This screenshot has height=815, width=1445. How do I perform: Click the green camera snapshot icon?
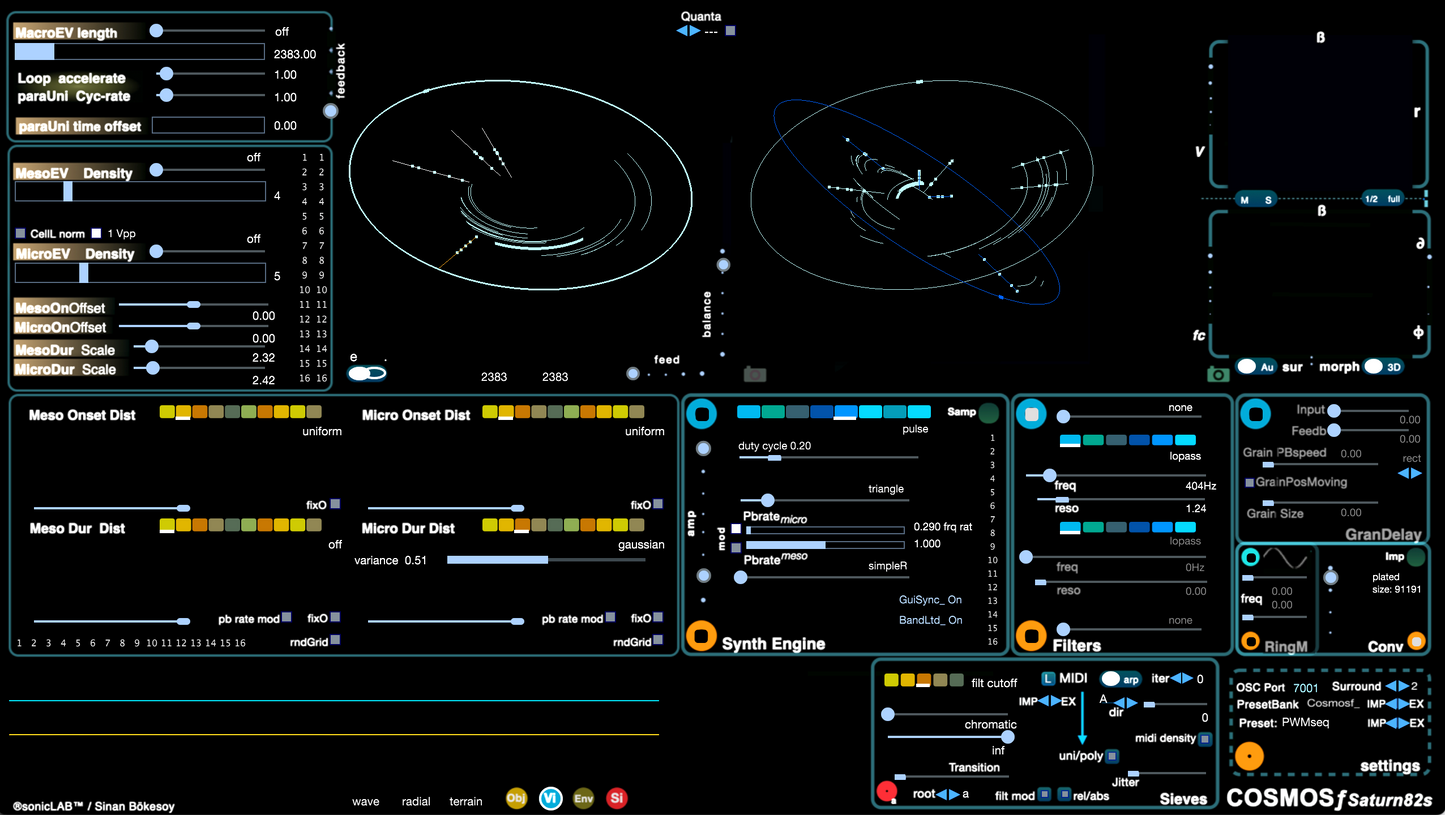1217,374
